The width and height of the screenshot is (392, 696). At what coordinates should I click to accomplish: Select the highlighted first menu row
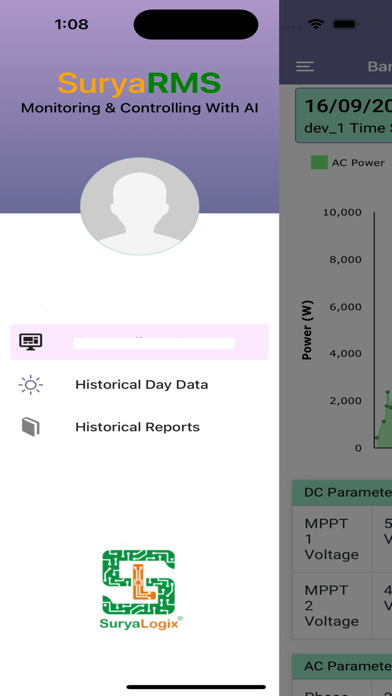(x=139, y=342)
